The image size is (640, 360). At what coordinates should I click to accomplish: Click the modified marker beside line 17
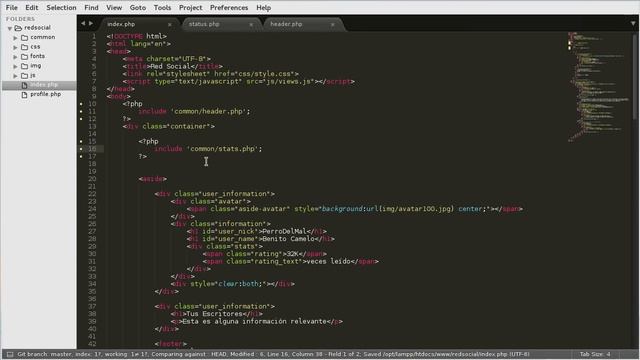click(x=81, y=156)
